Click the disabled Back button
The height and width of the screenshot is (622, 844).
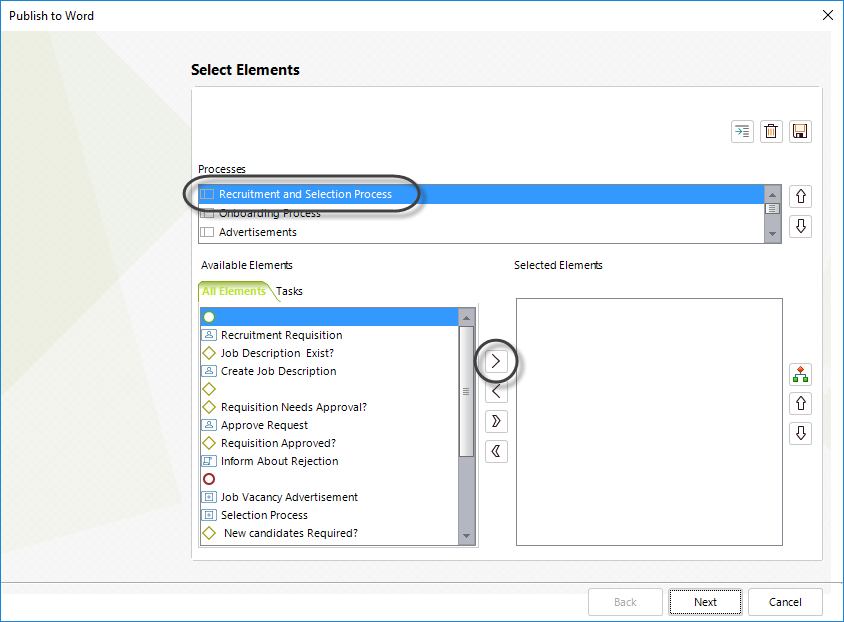pyautogui.click(x=625, y=602)
